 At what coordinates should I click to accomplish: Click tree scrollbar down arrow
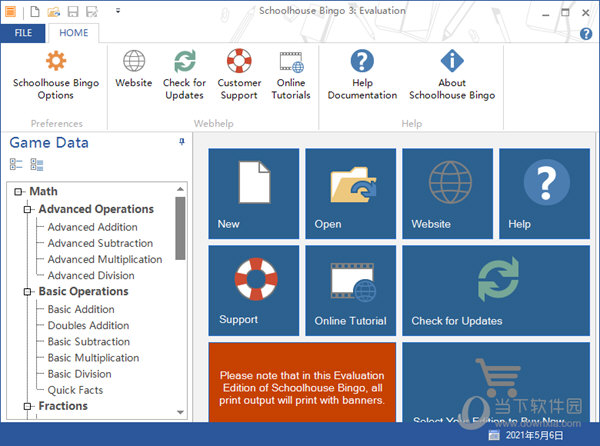click(181, 412)
